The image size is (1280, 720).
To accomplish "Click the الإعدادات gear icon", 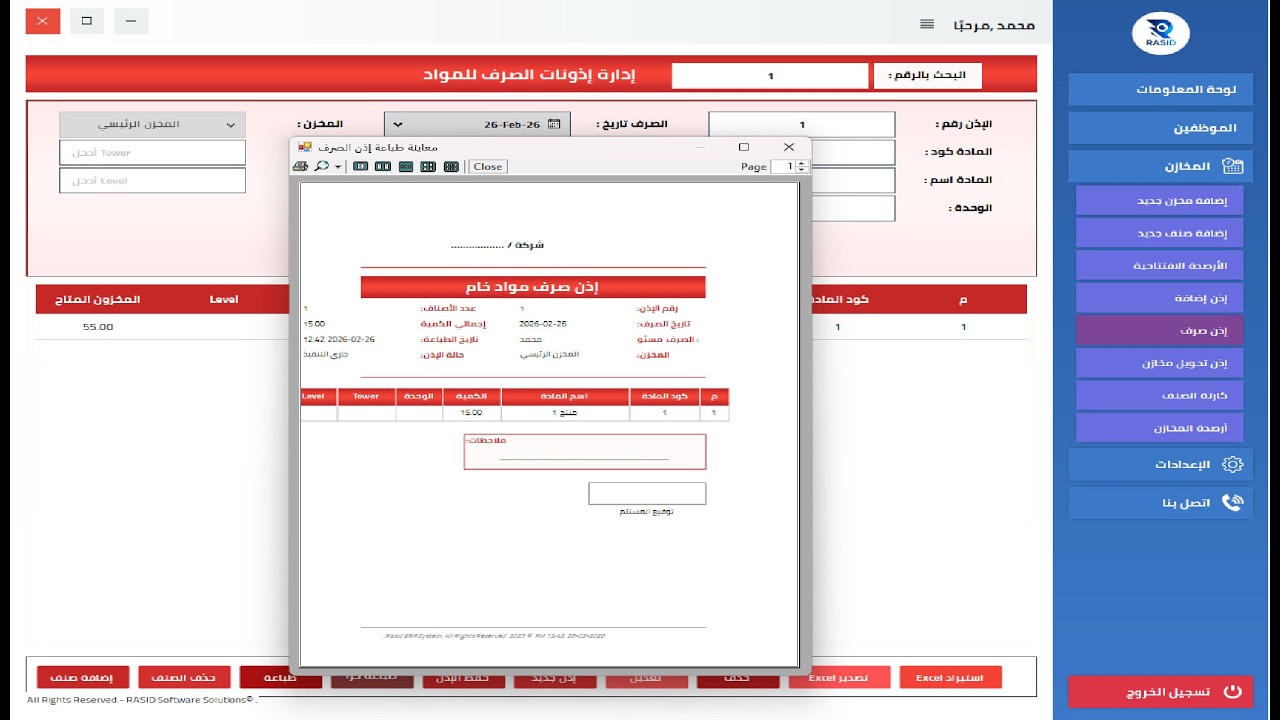I will 1233,464.
